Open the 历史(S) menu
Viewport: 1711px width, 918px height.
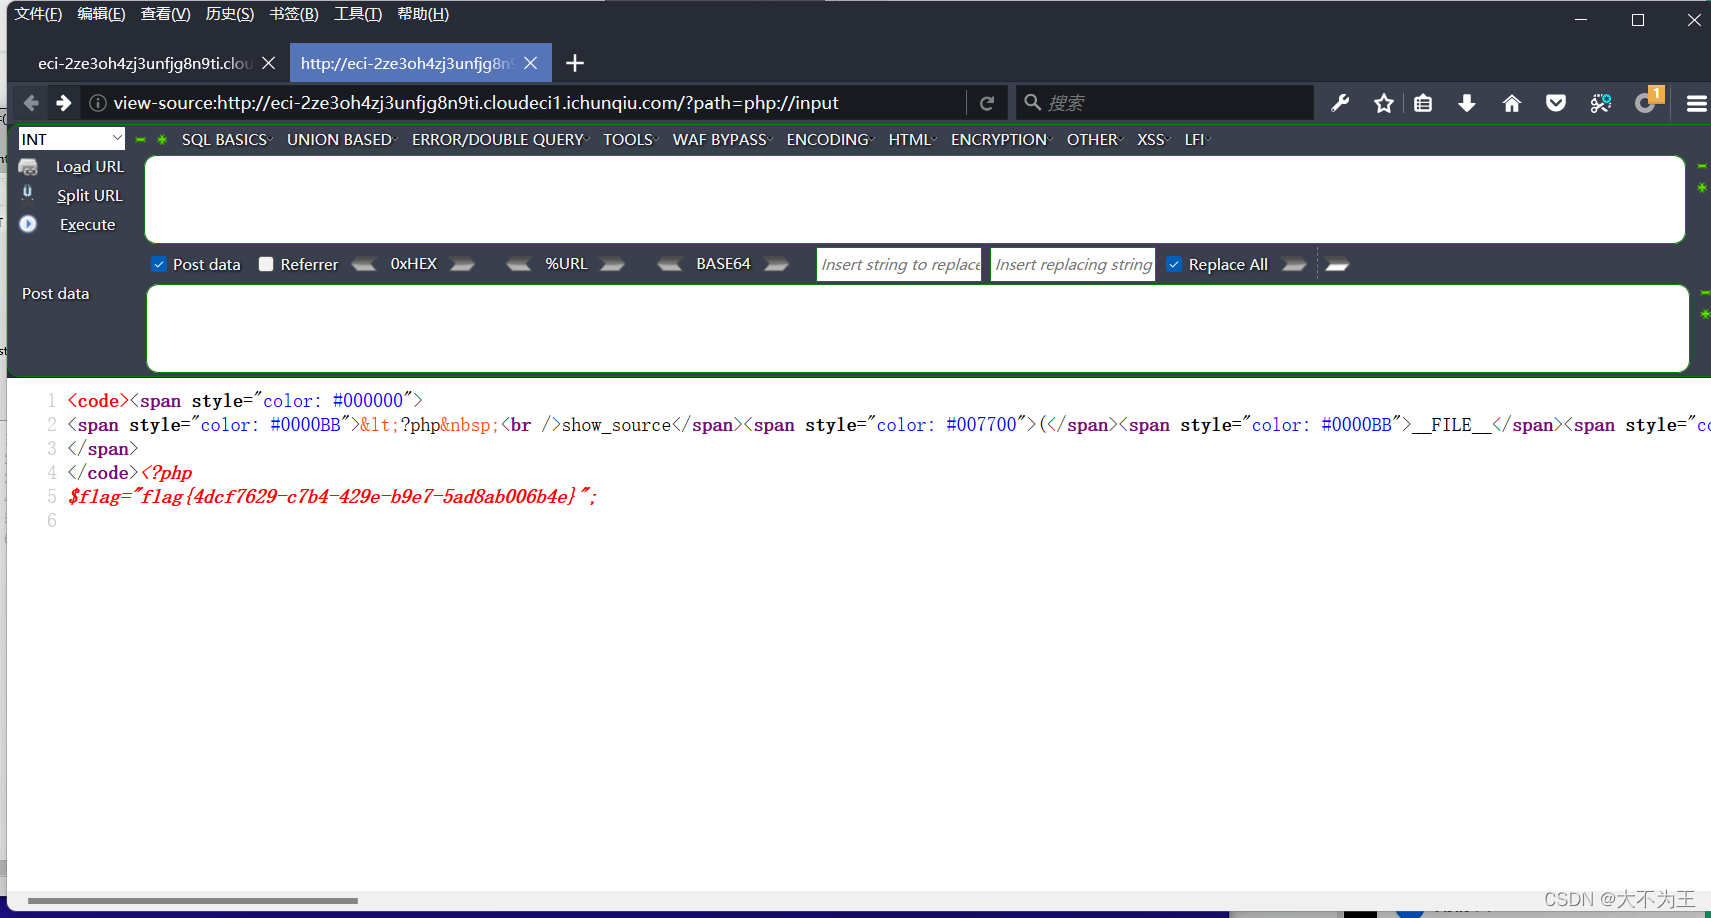229,14
